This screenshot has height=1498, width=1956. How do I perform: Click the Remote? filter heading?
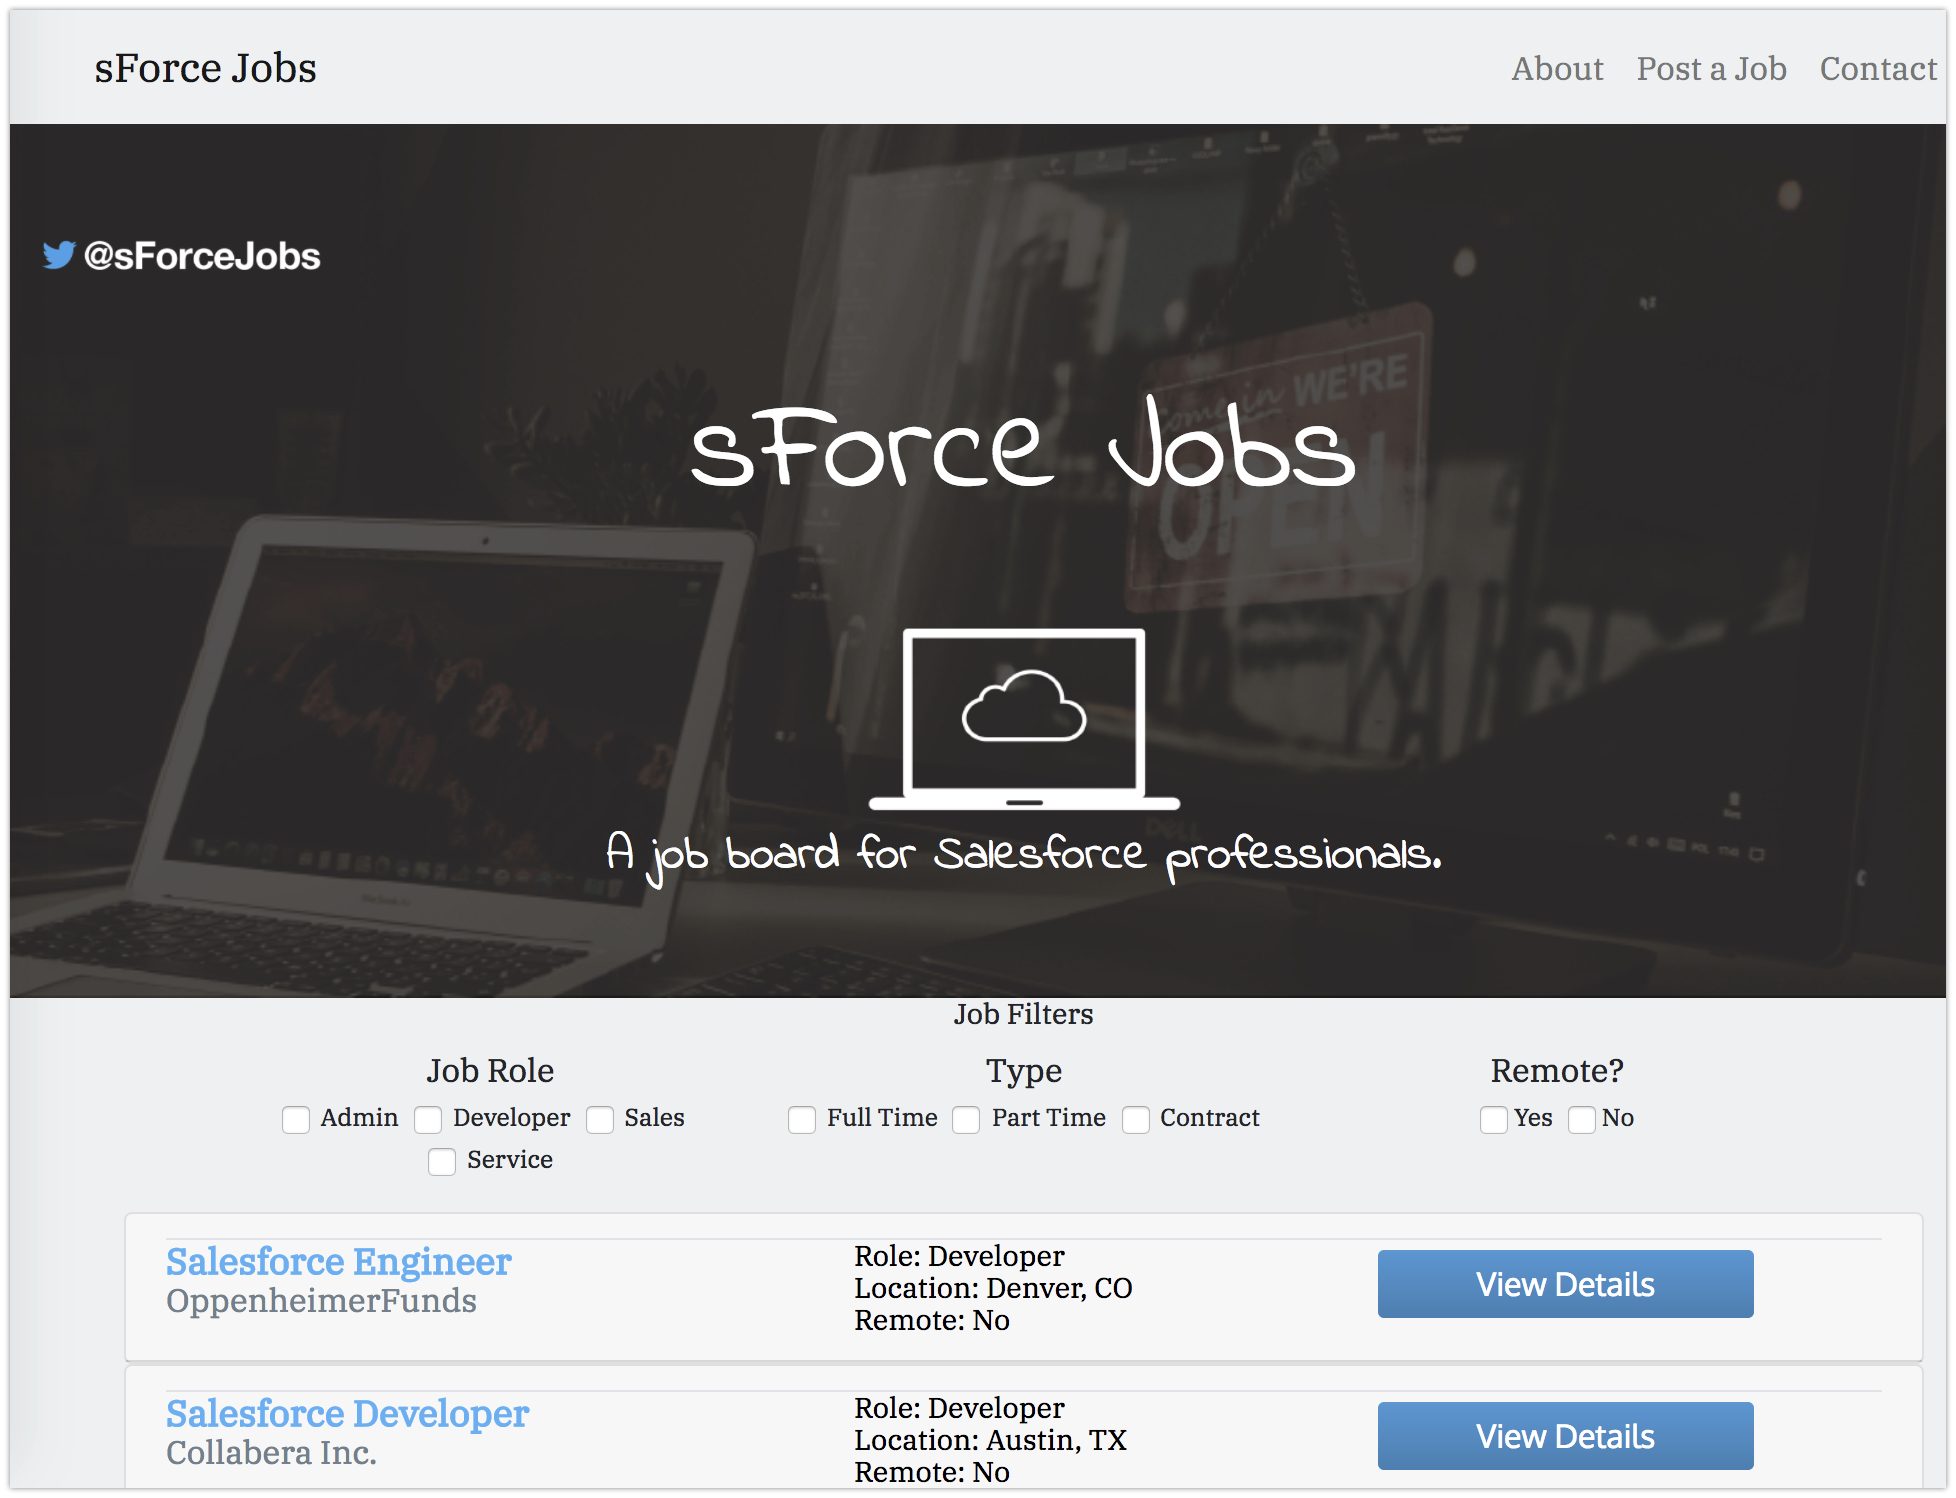click(1557, 1071)
